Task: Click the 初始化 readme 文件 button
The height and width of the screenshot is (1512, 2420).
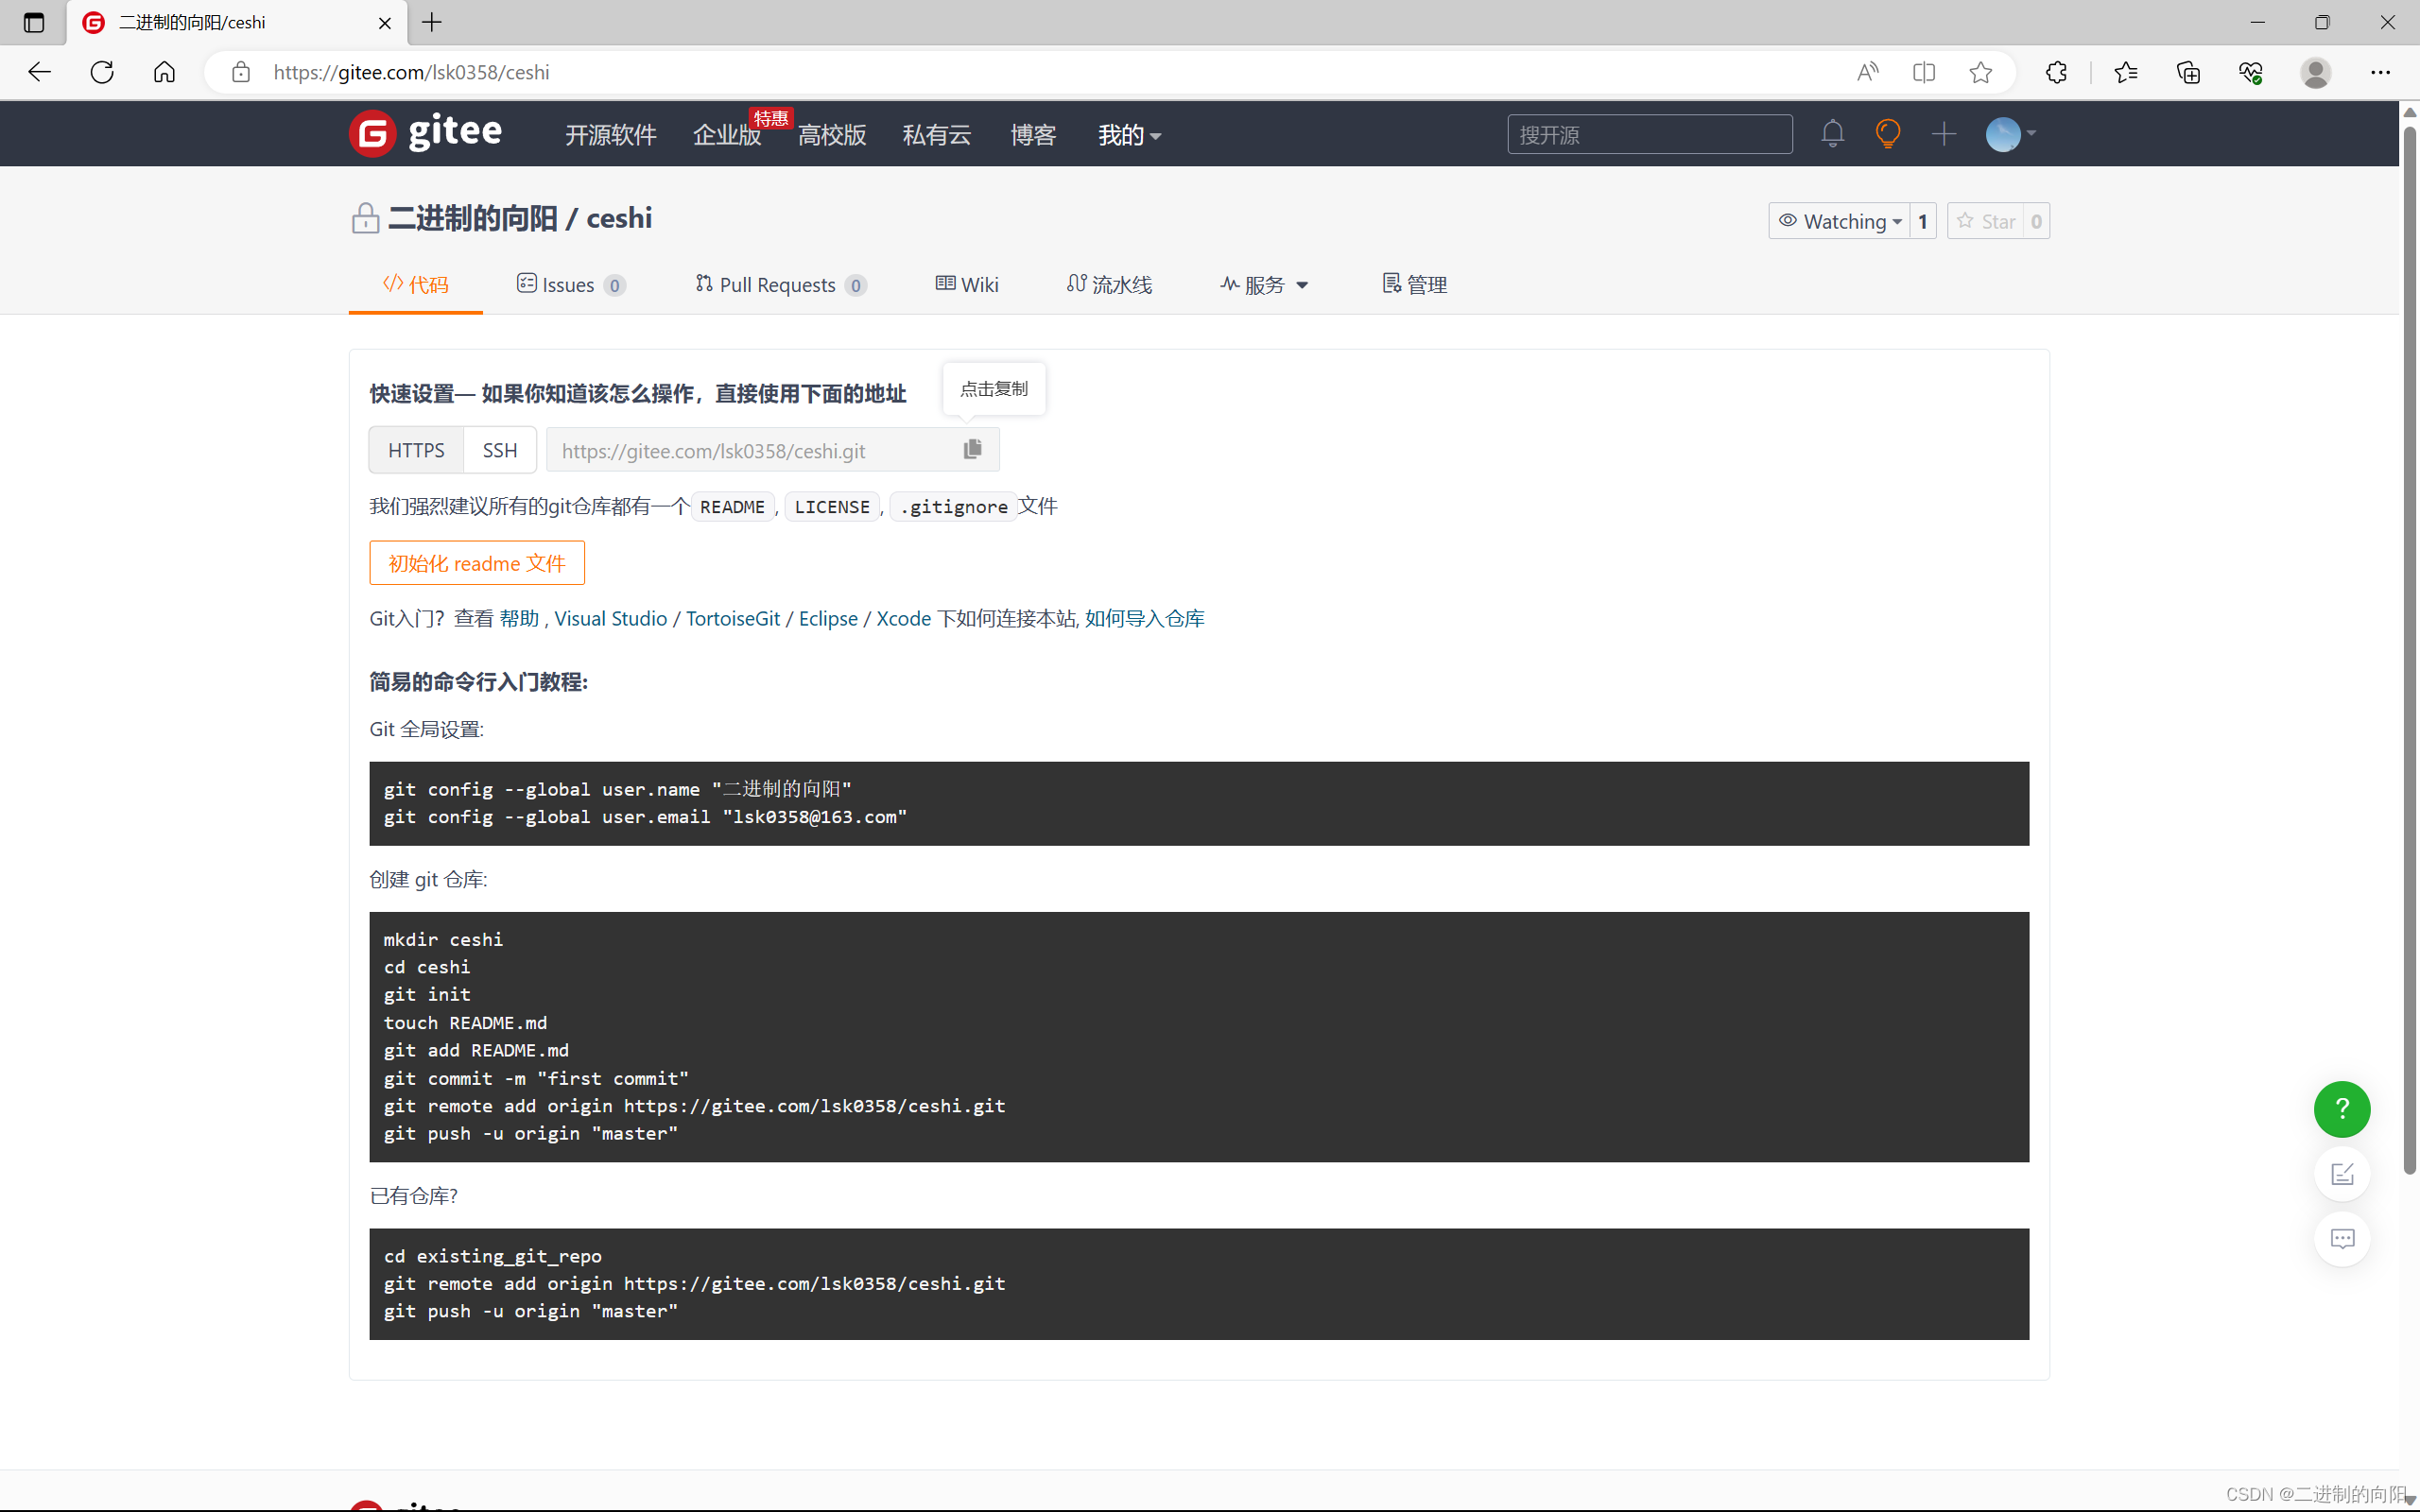Action: tap(476, 563)
